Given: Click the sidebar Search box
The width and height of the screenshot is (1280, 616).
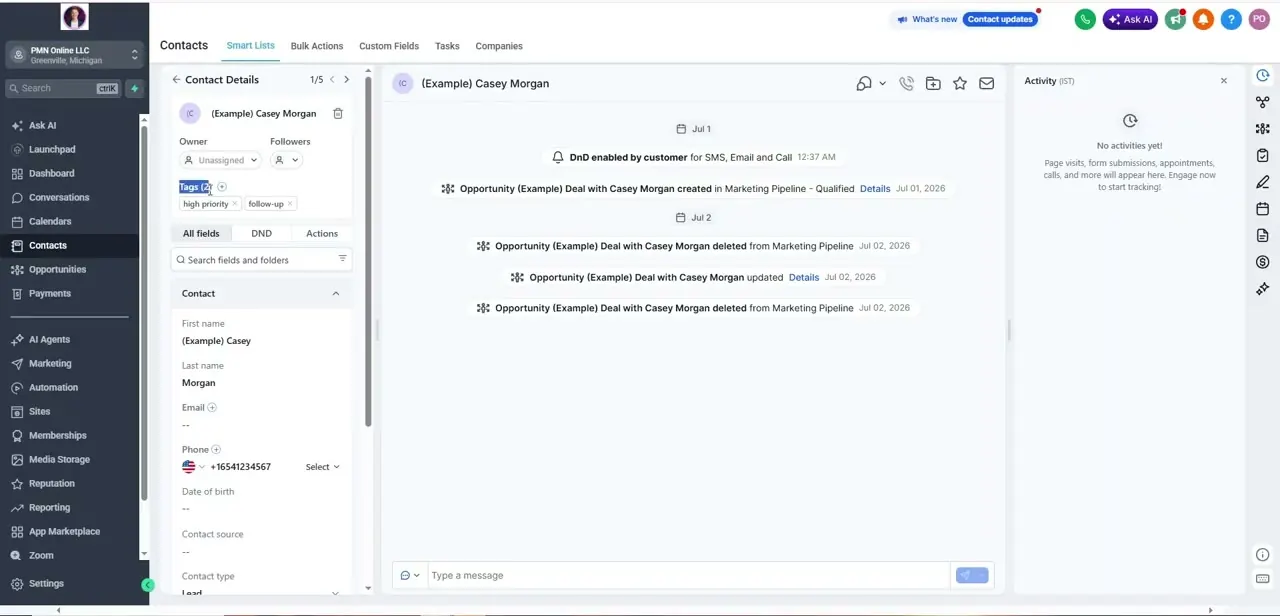Looking at the screenshot, I should 64,88.
